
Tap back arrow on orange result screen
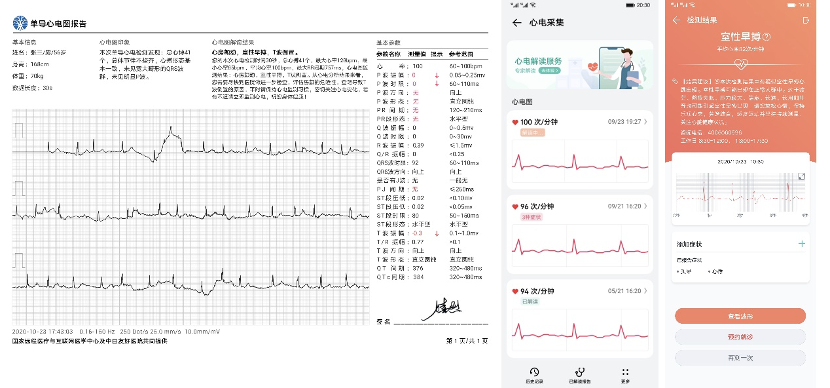[x=676, y=21]
